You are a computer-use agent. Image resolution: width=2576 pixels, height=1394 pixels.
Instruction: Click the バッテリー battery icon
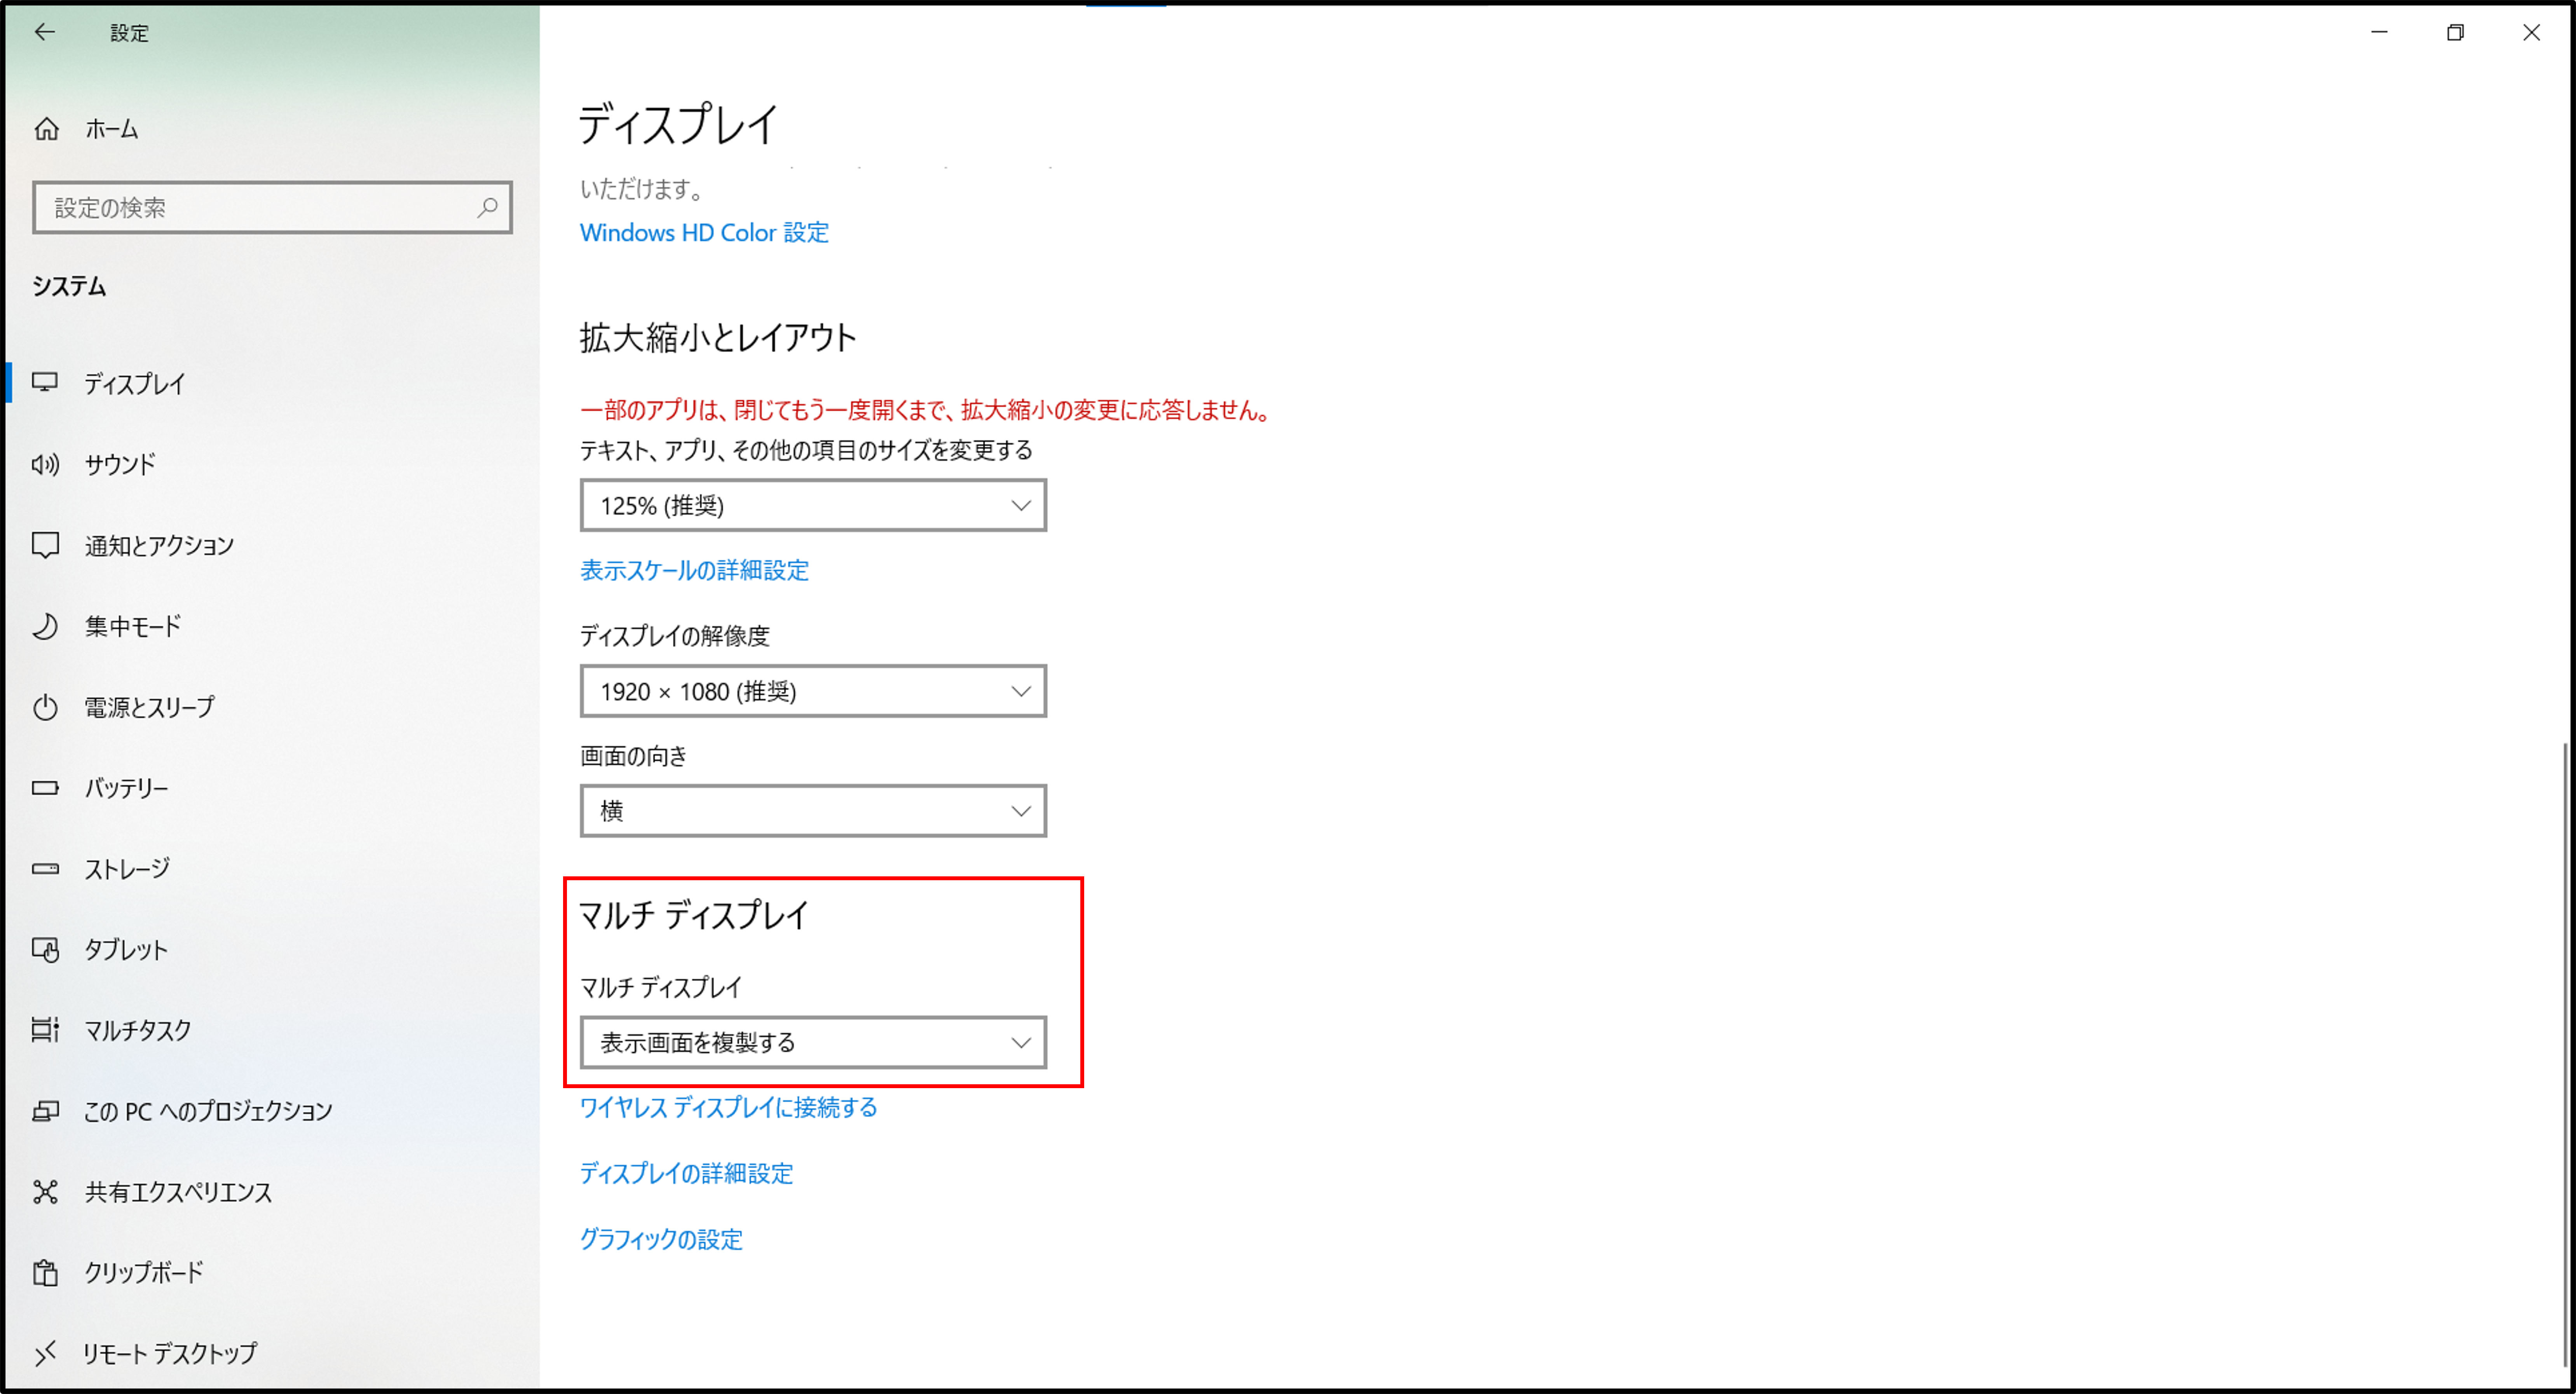(x=45, y=788)
